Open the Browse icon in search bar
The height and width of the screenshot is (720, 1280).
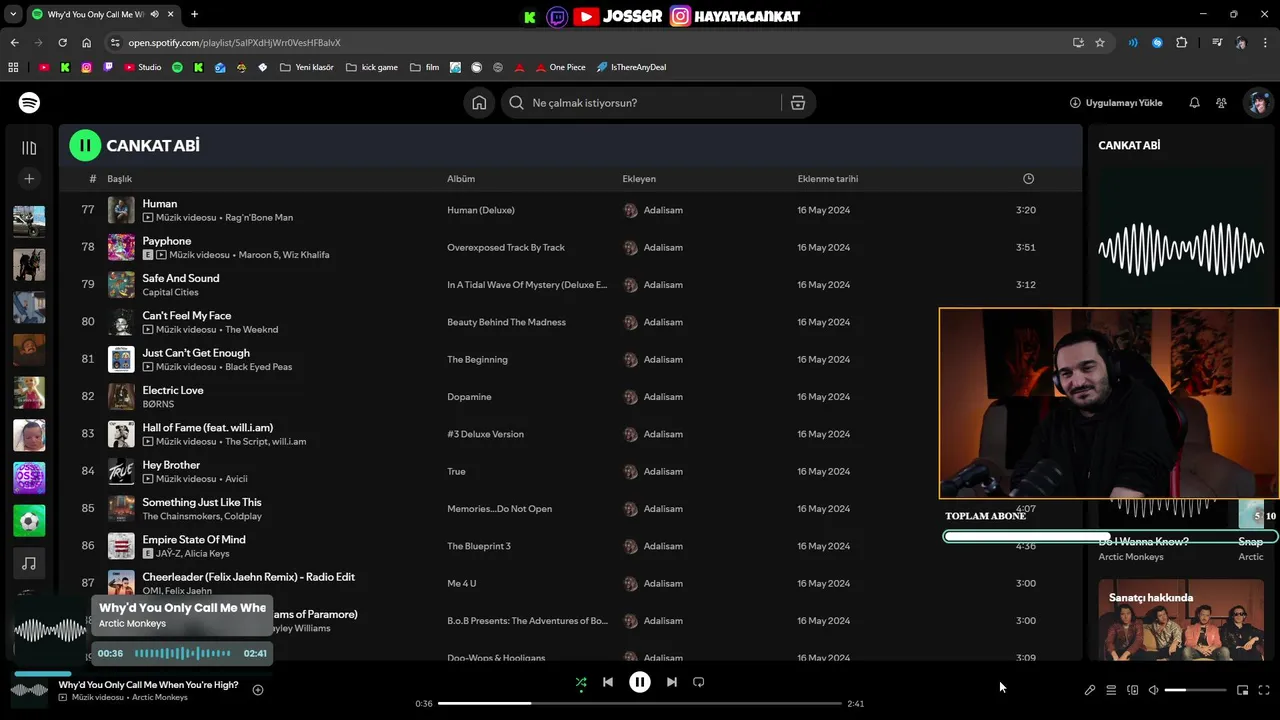798,103
